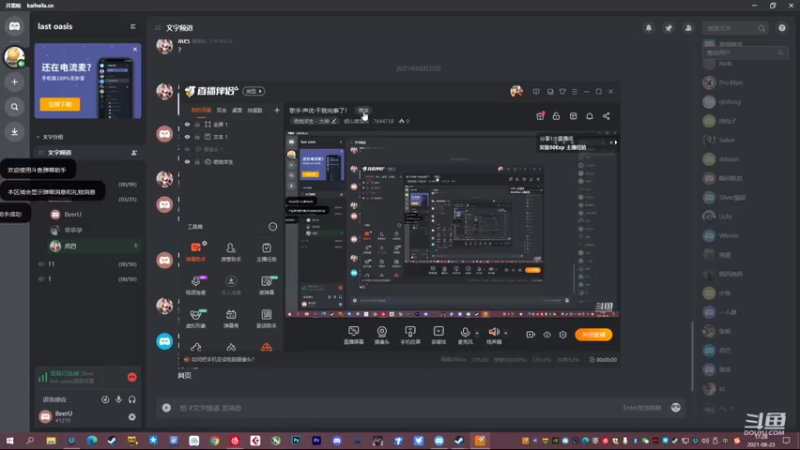This screenshot has height=450, width=800.
Task: Click the orange download button in ad banner
Action: (x=60, y=104)
